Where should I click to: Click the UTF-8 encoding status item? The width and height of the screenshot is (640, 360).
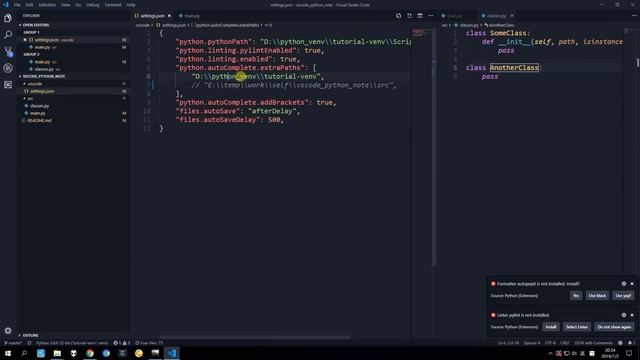(550, 343)
